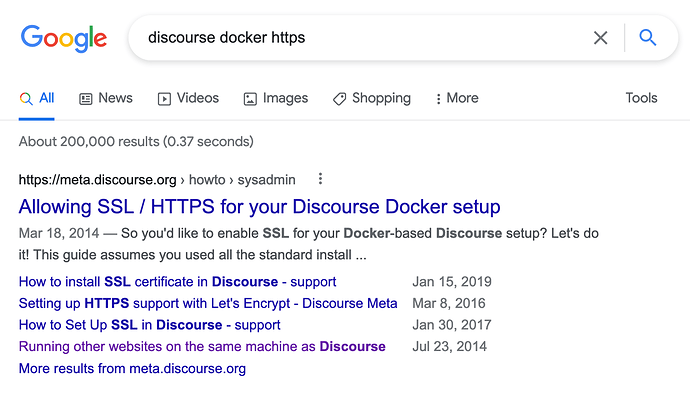Open the search Tools options

click(x=641, y=98)
